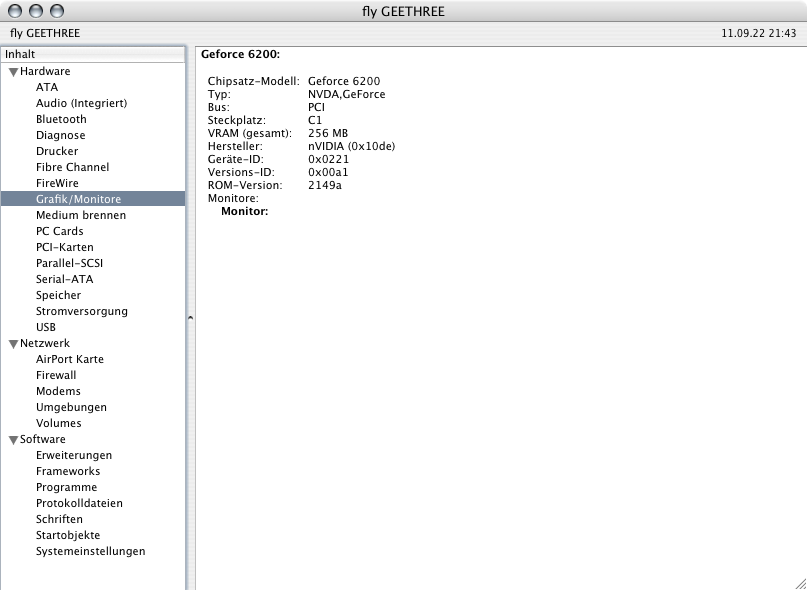Open Programme entry

click(x=66, y=487)
